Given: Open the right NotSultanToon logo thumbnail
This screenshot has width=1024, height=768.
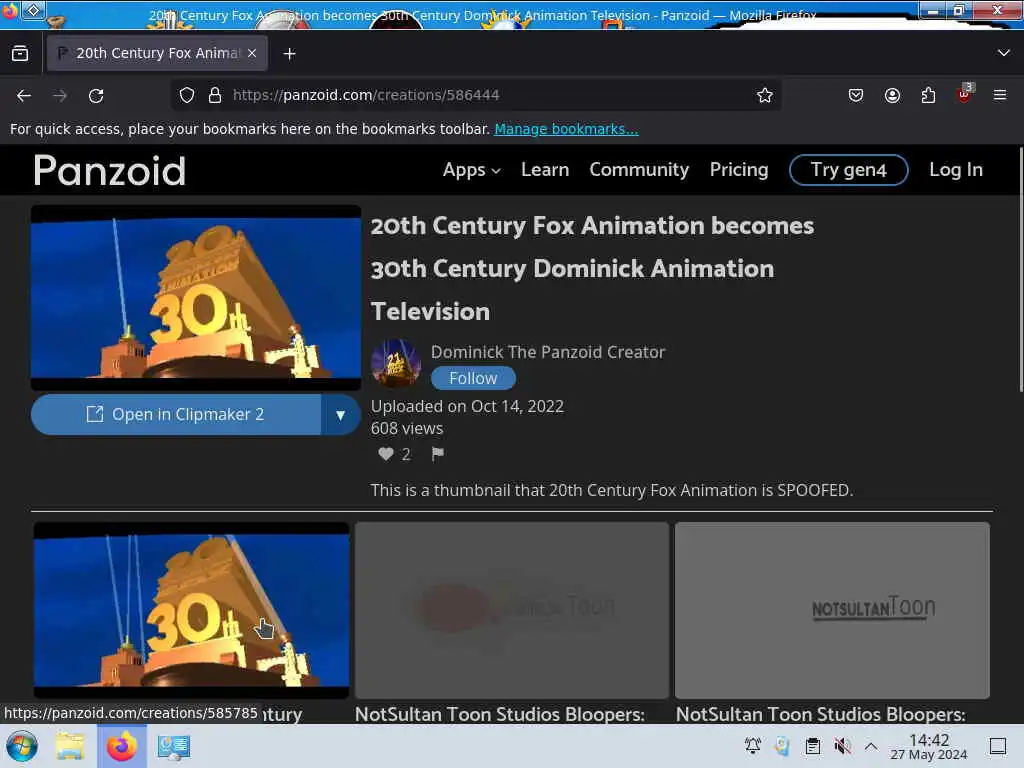Looking at the screenshot, I should click(832, 610).
